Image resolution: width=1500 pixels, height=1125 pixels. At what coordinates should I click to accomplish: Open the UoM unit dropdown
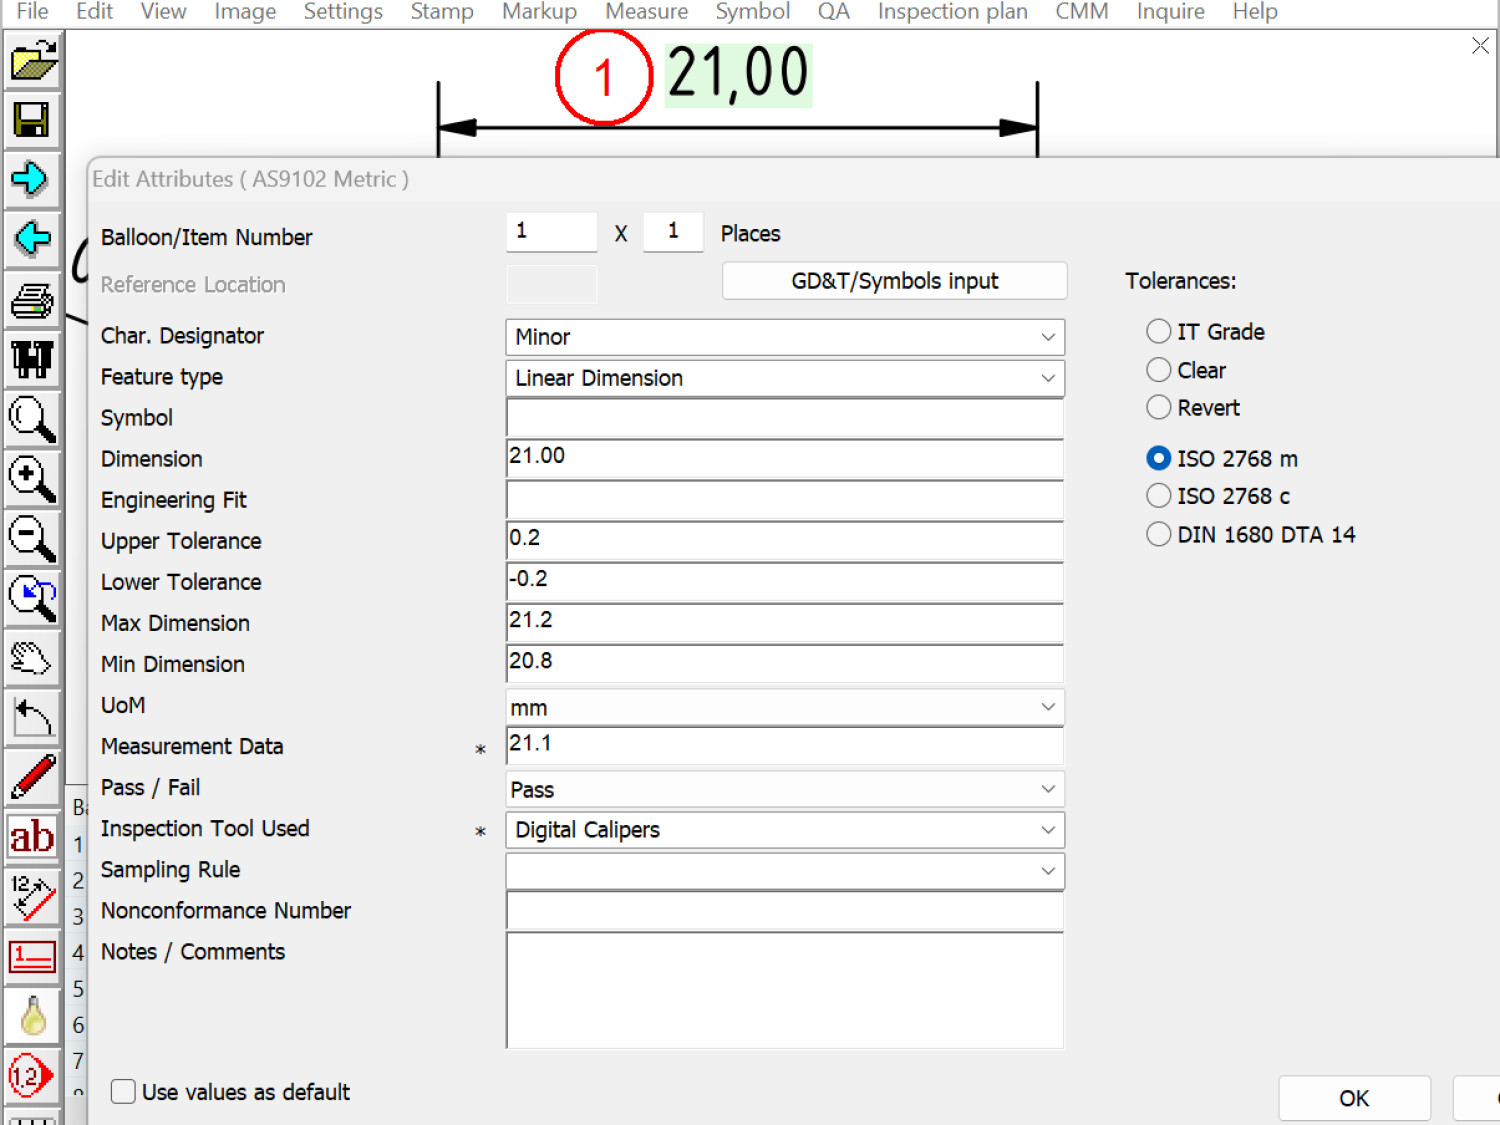[x=785, y=707]
